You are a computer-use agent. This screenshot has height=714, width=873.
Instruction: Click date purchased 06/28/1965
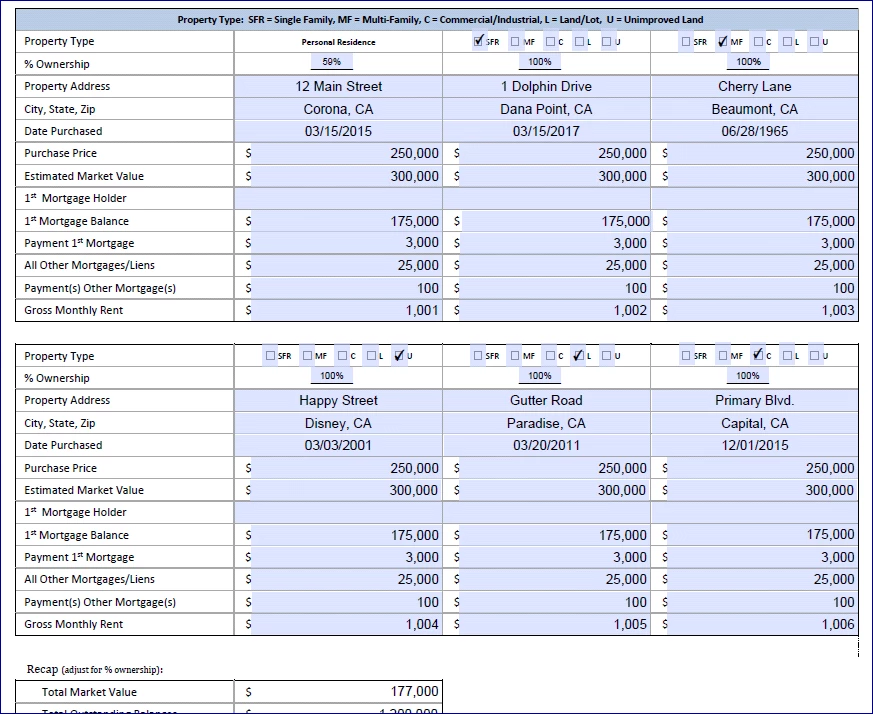pos(754,131)
